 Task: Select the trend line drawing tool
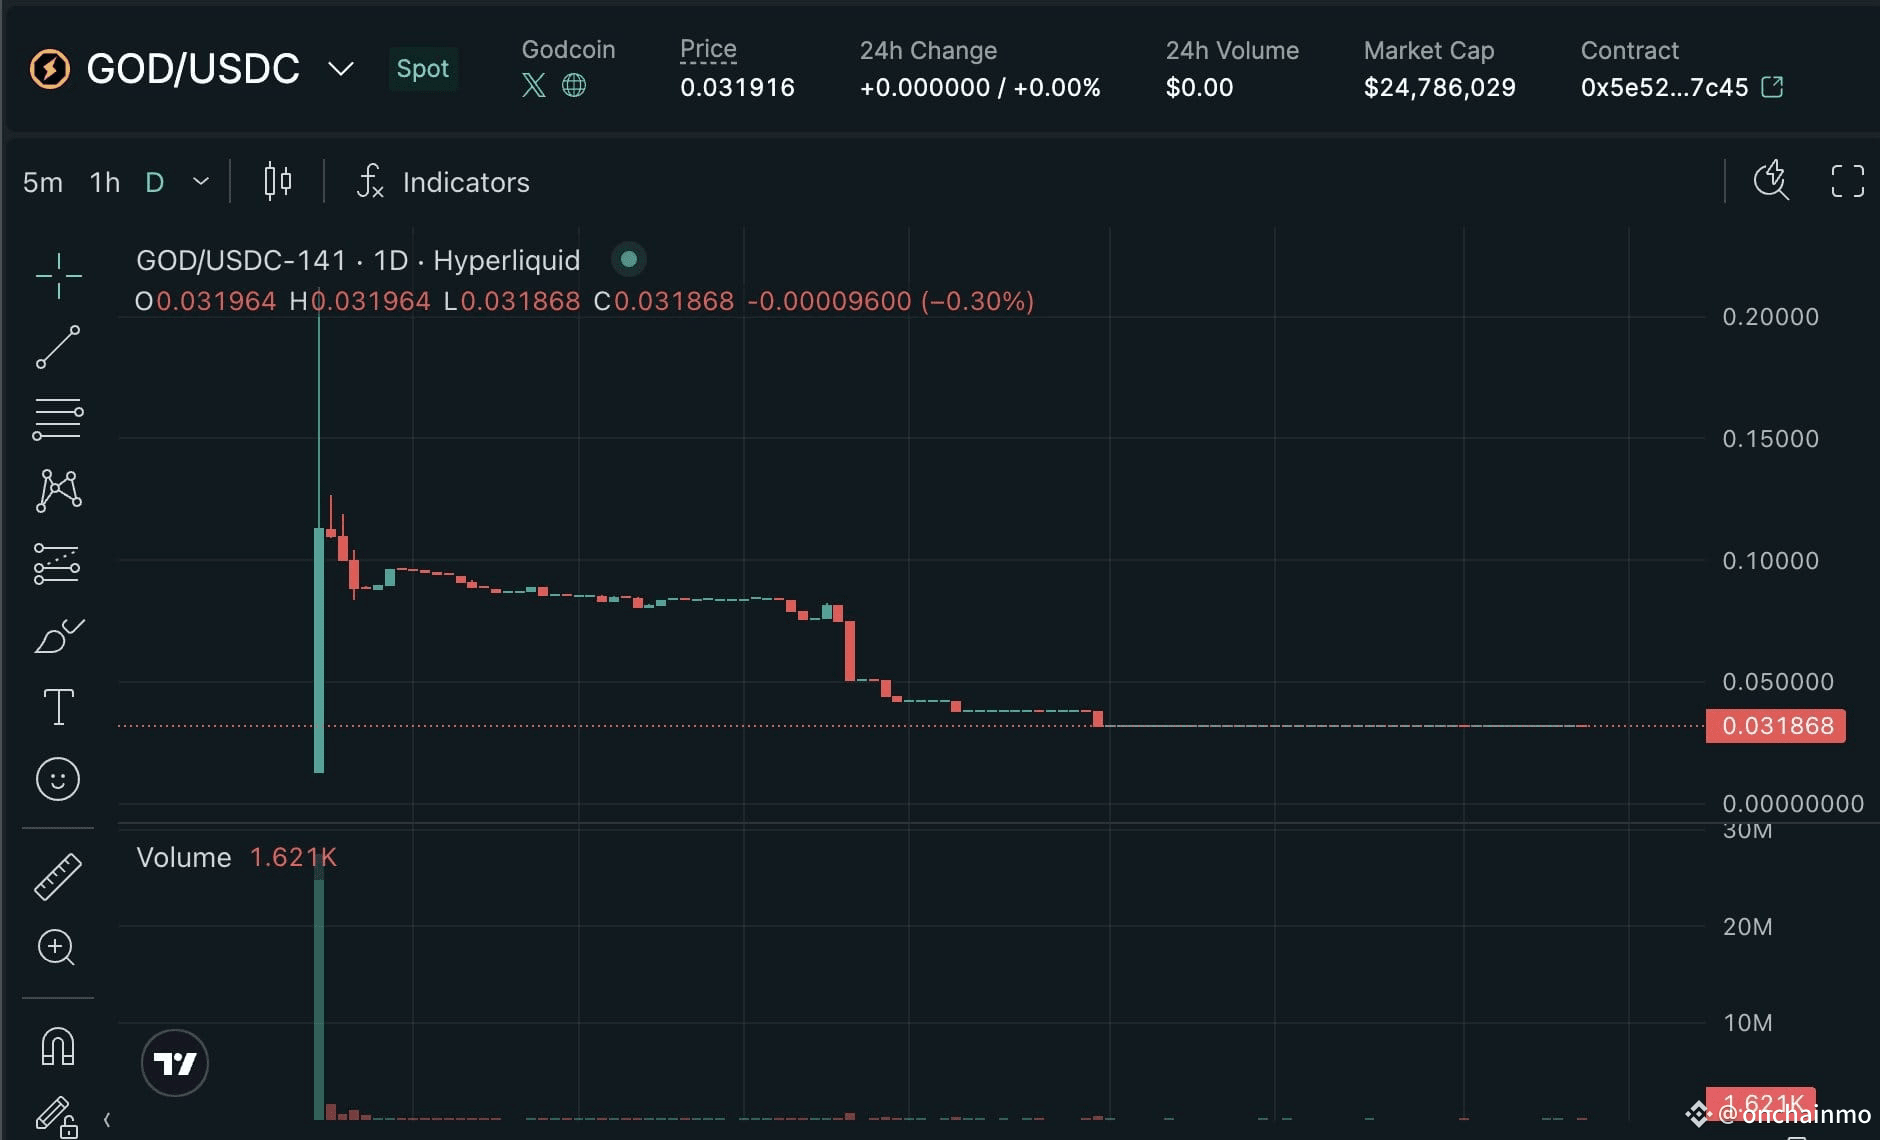coord(58,347)
